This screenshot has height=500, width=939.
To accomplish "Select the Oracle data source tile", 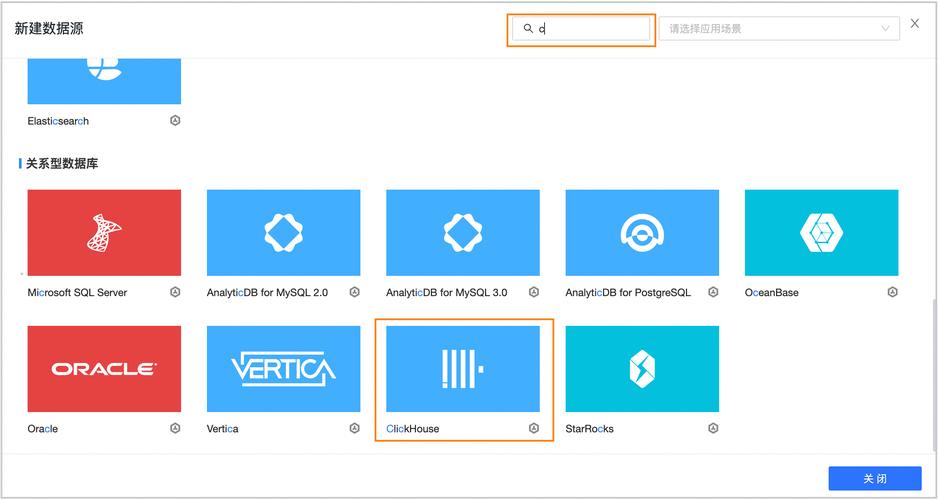I will pos(104,369).
